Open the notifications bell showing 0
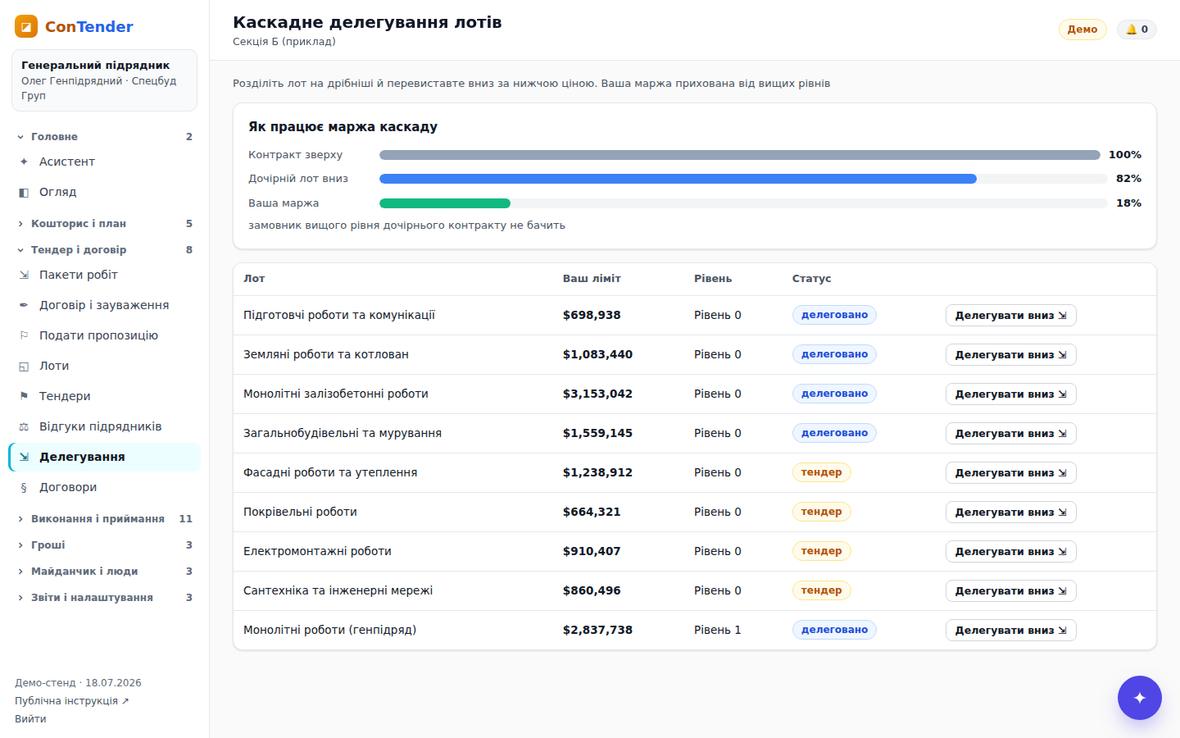 click(1136, 29)
